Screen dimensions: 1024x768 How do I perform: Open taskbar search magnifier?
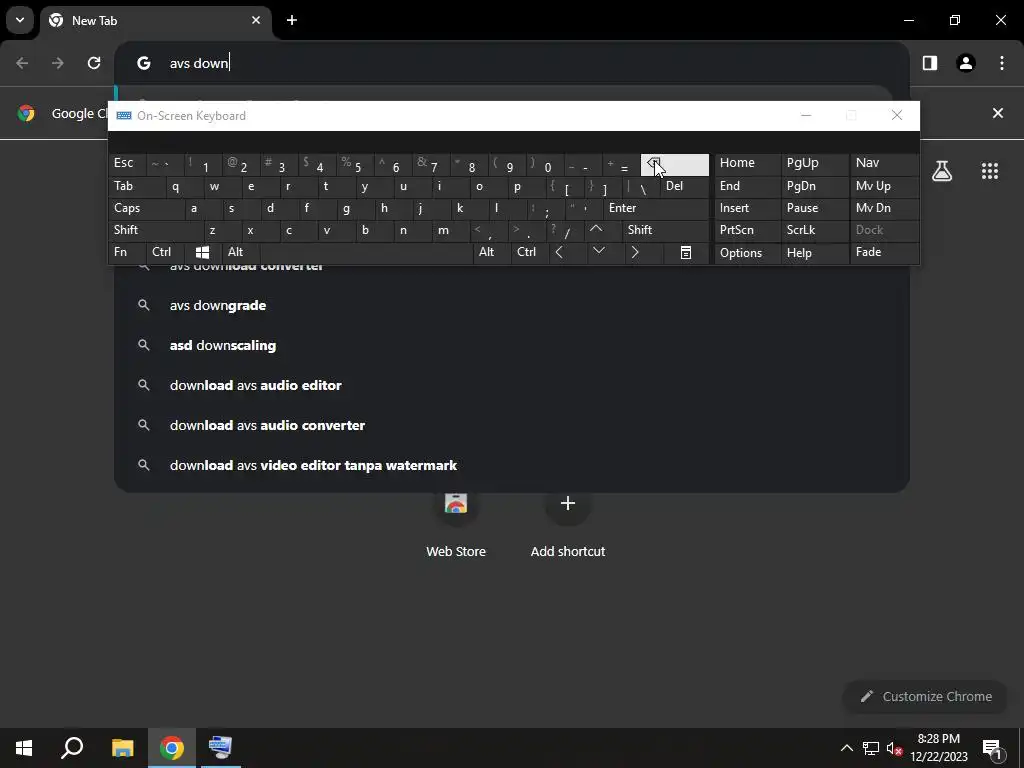tap(72, 748)
